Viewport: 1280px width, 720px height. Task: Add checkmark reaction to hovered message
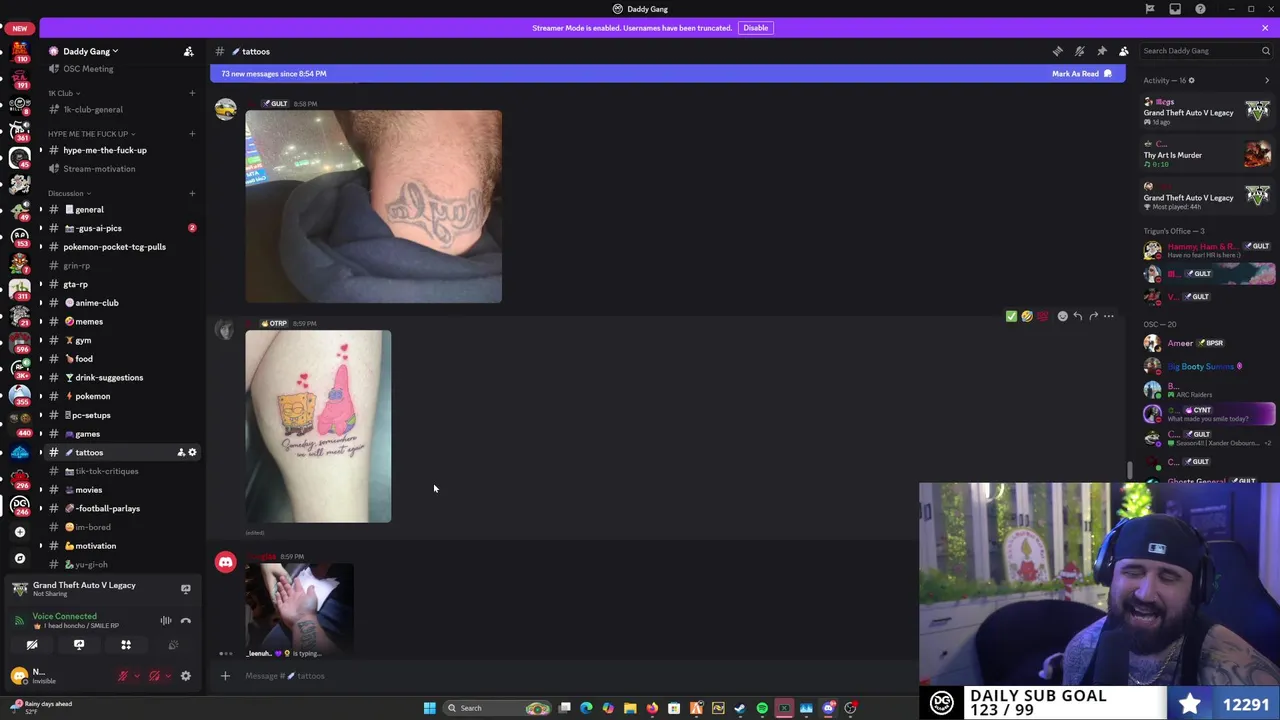(1011, 316)
